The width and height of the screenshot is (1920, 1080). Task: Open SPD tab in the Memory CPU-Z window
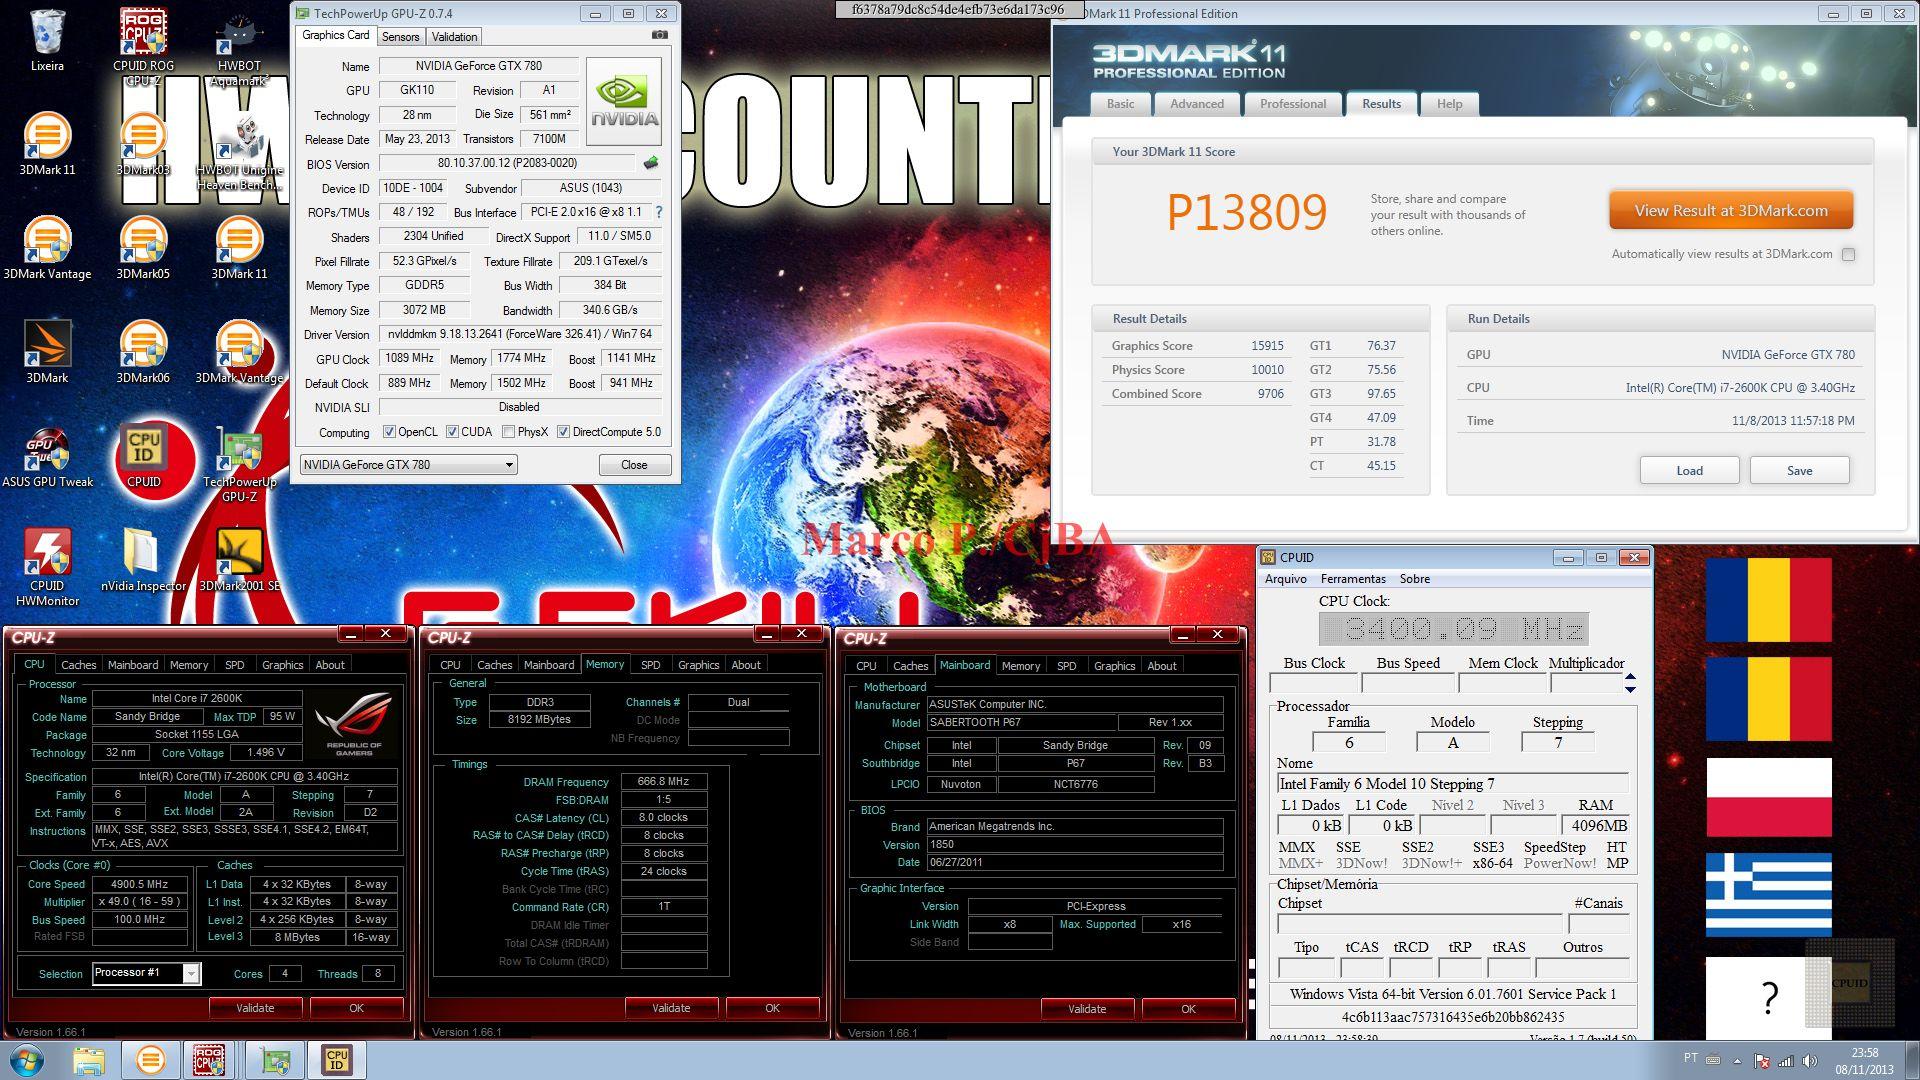pyautogui.click(x=650, y=665)
